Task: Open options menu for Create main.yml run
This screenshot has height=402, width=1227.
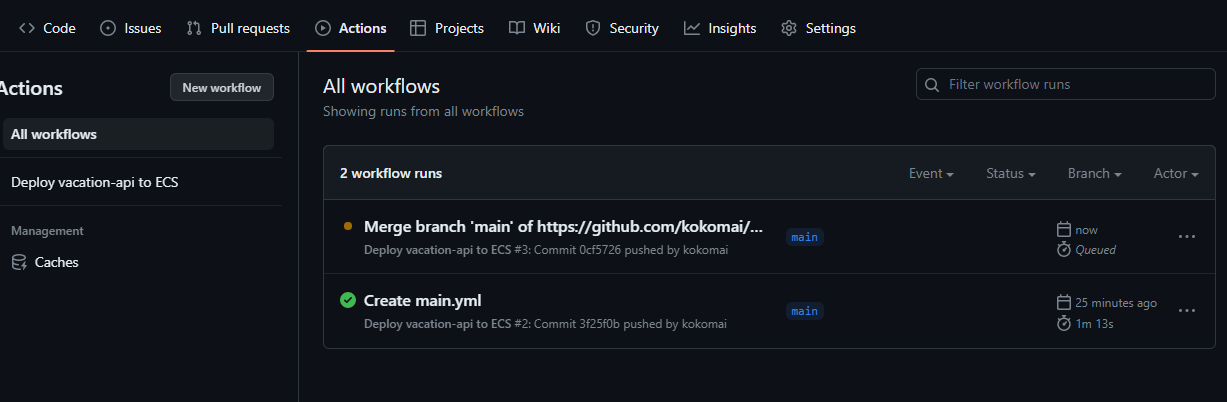Action: point(1187,311)
